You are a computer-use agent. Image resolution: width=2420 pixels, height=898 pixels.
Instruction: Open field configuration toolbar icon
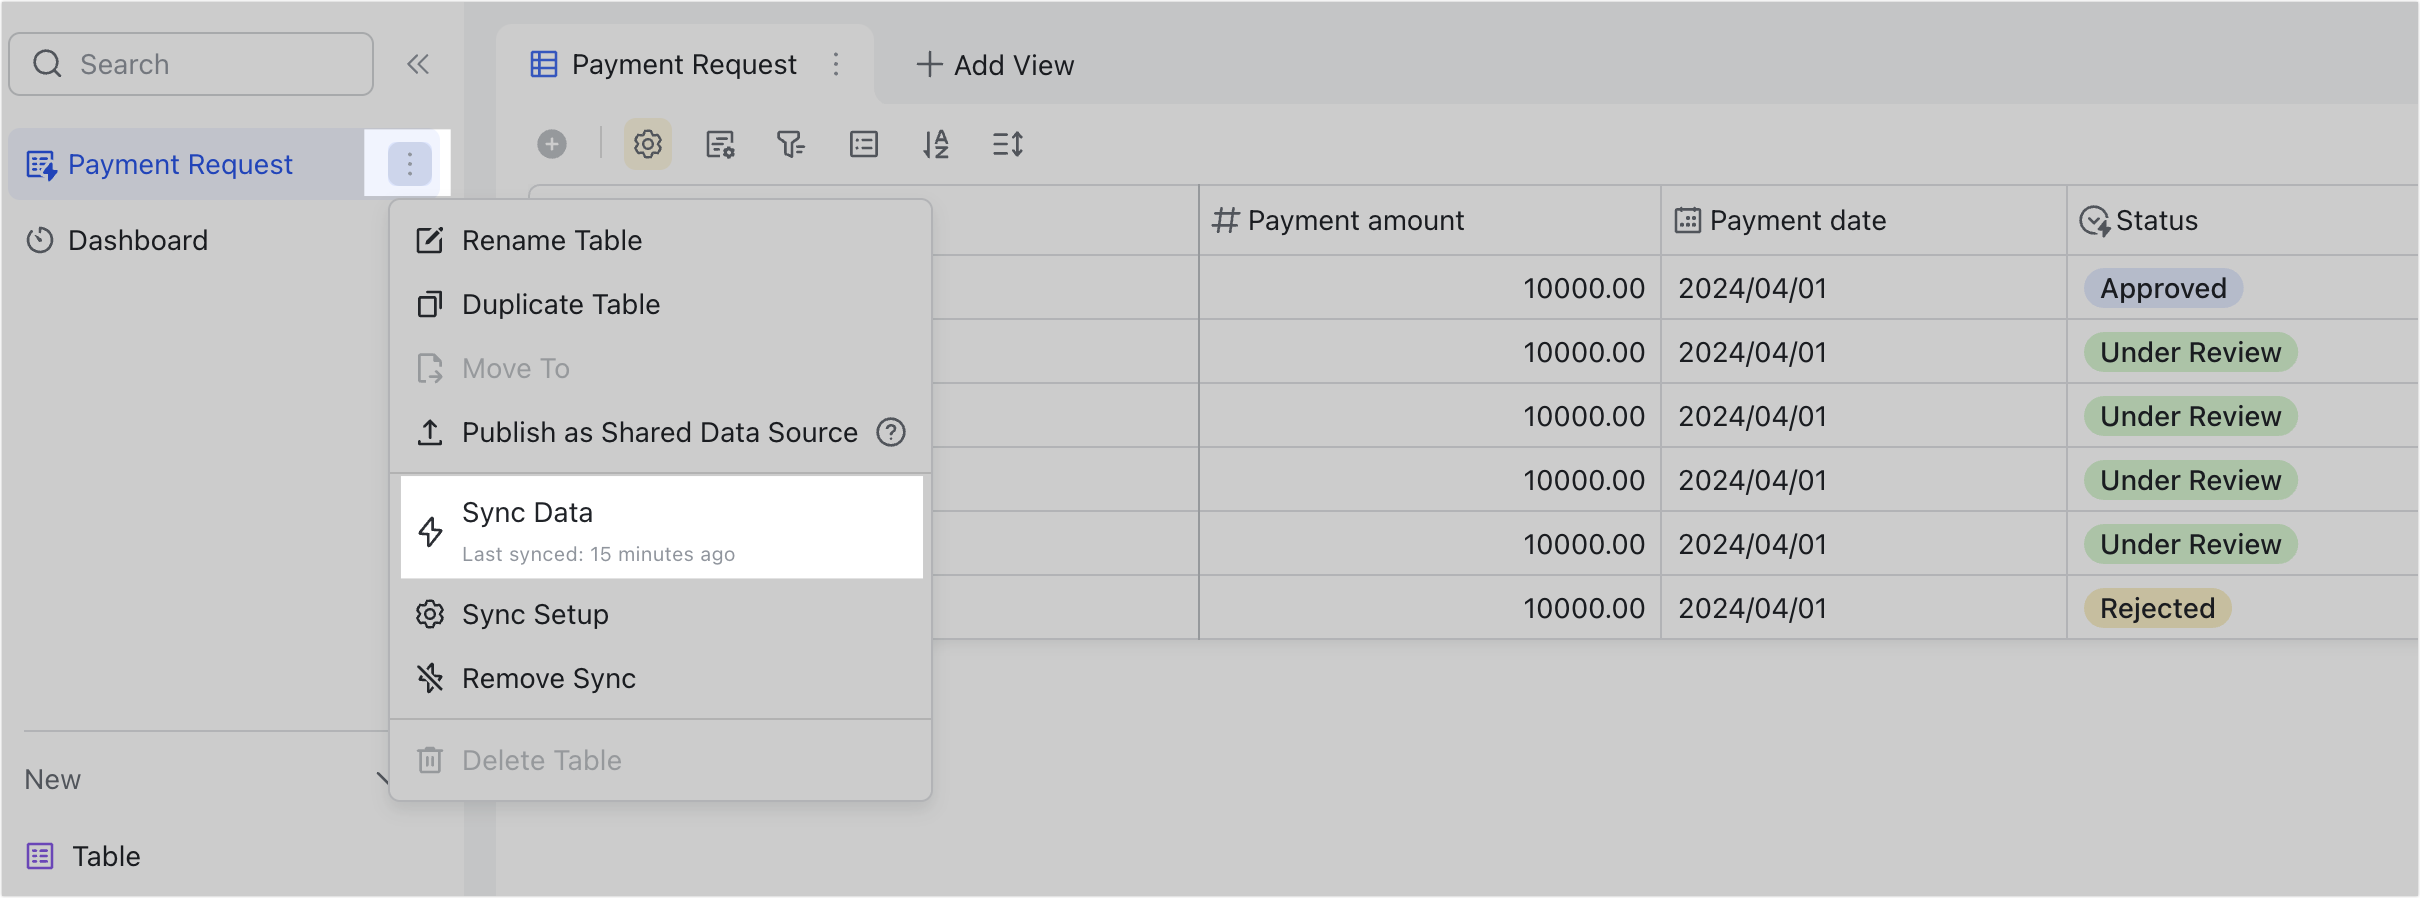click(720, 144)
